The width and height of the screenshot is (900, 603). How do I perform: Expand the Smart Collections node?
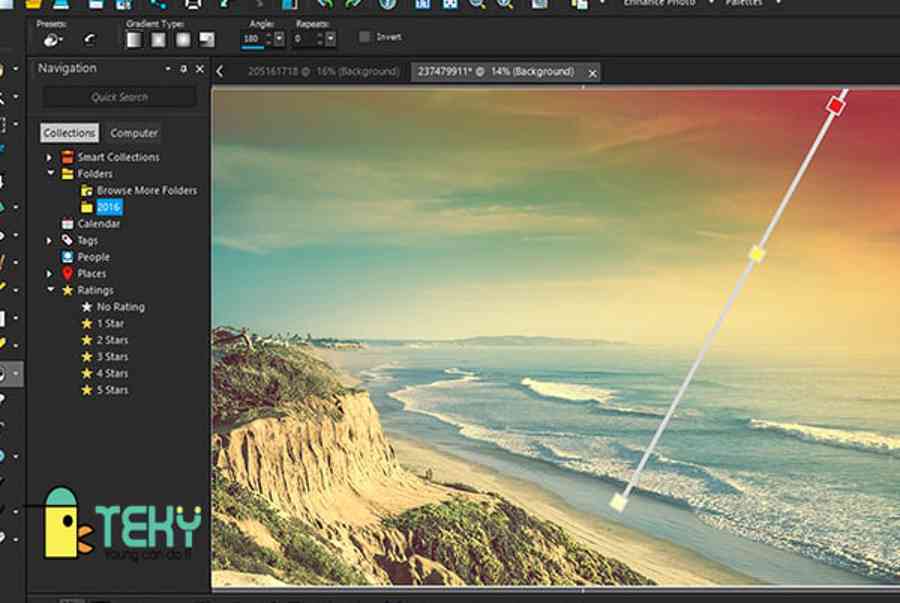point(49,157)
